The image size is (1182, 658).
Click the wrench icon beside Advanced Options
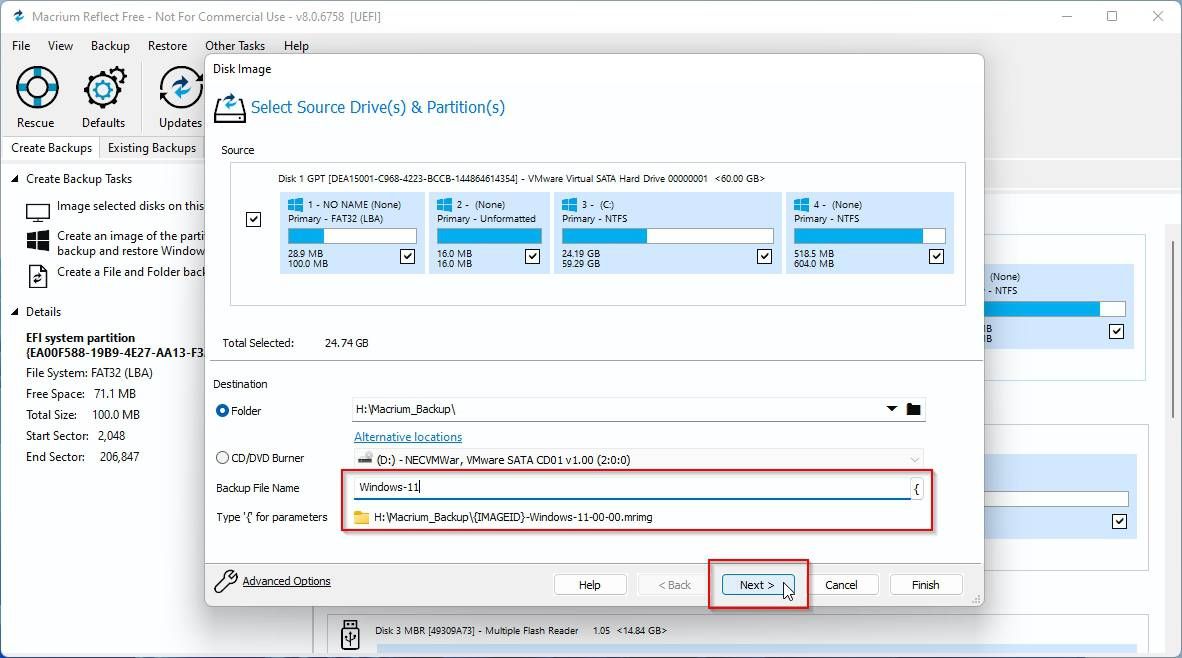point(225,581)
